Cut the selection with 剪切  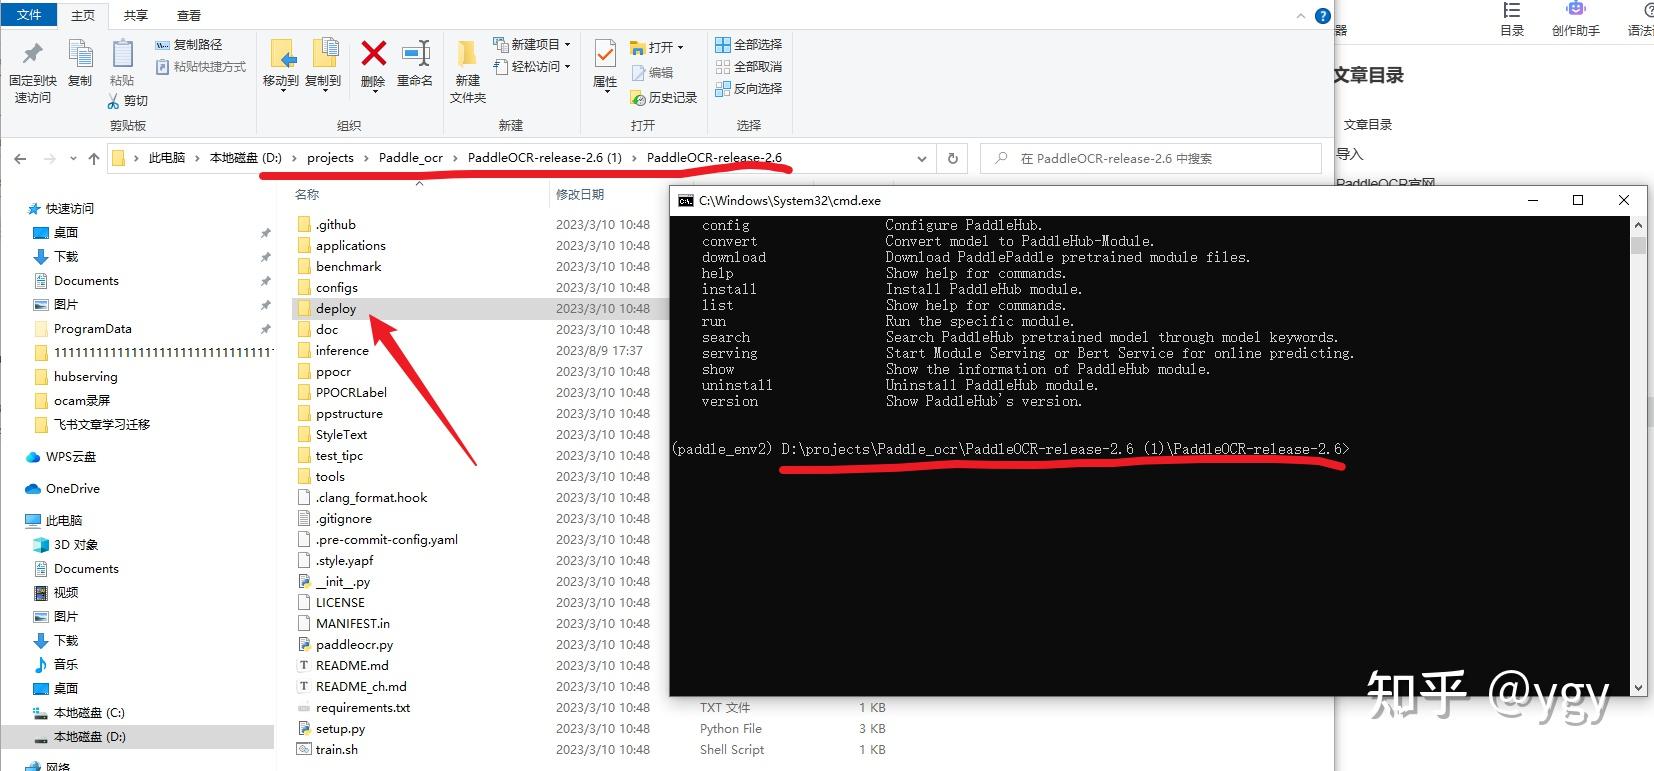(128, 101)
